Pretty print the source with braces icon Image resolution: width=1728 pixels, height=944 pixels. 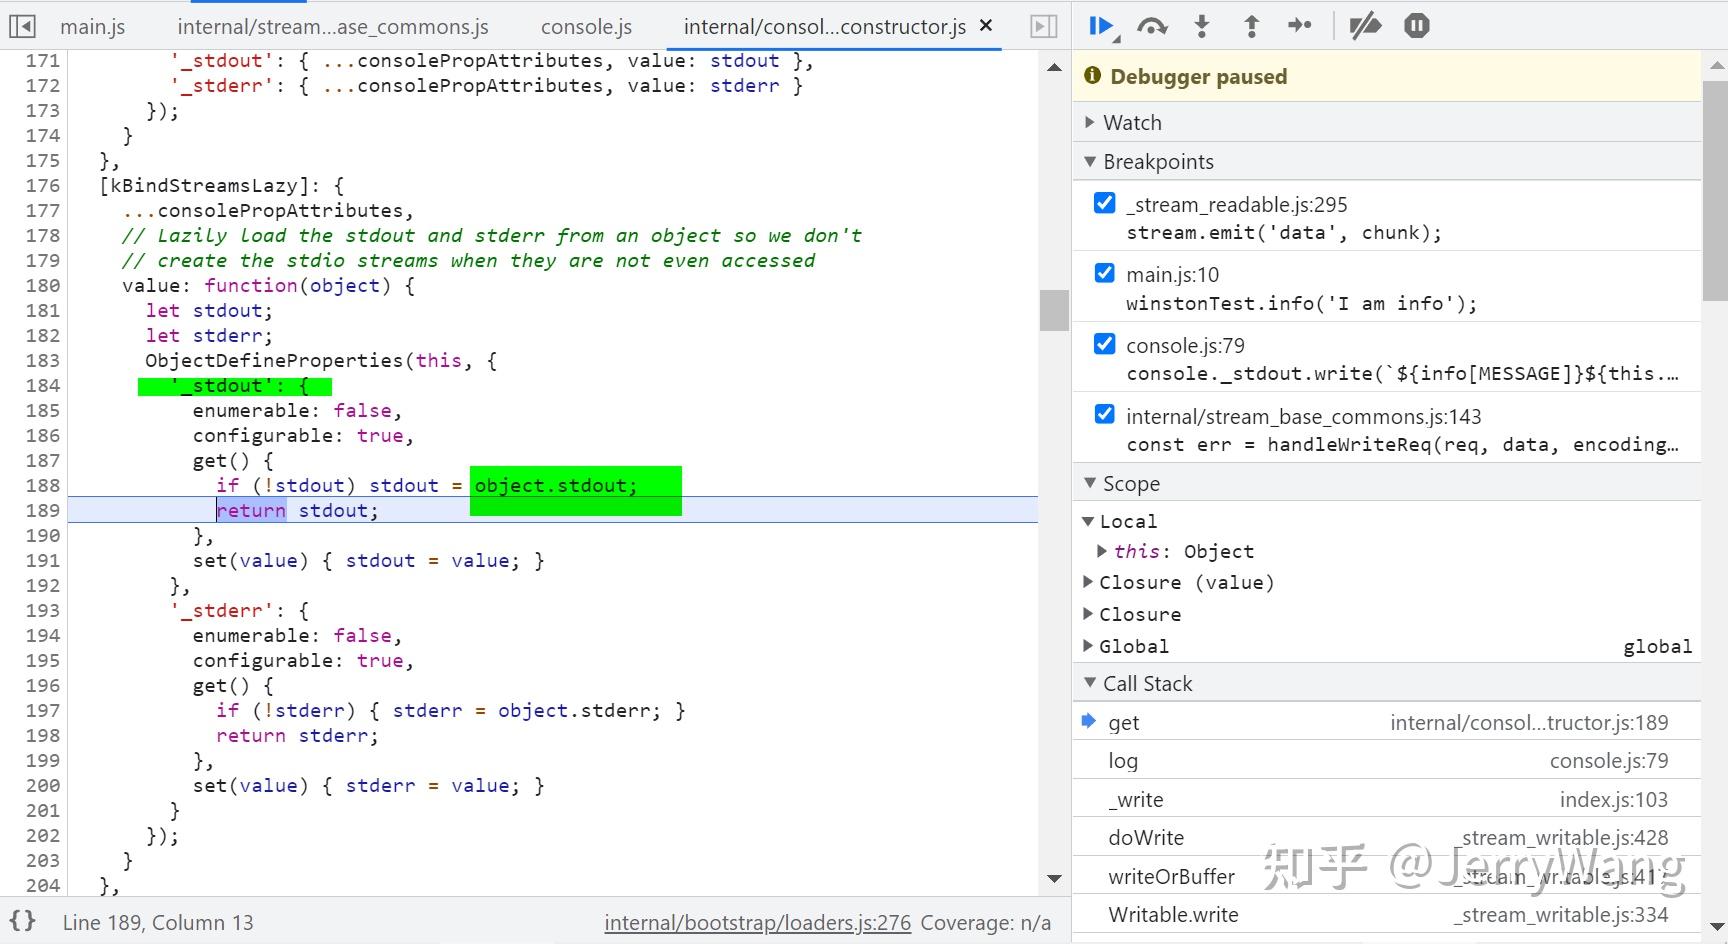point(23,921)
